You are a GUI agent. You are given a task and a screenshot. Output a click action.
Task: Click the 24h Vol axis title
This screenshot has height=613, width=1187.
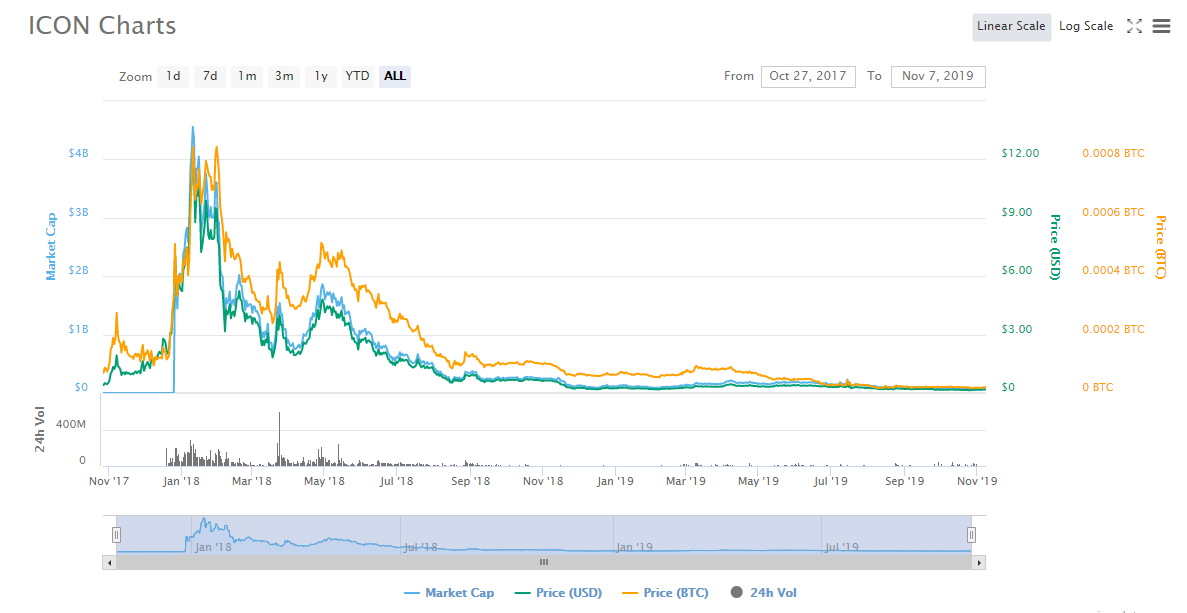pyautogui.click(x=40, y=429)
